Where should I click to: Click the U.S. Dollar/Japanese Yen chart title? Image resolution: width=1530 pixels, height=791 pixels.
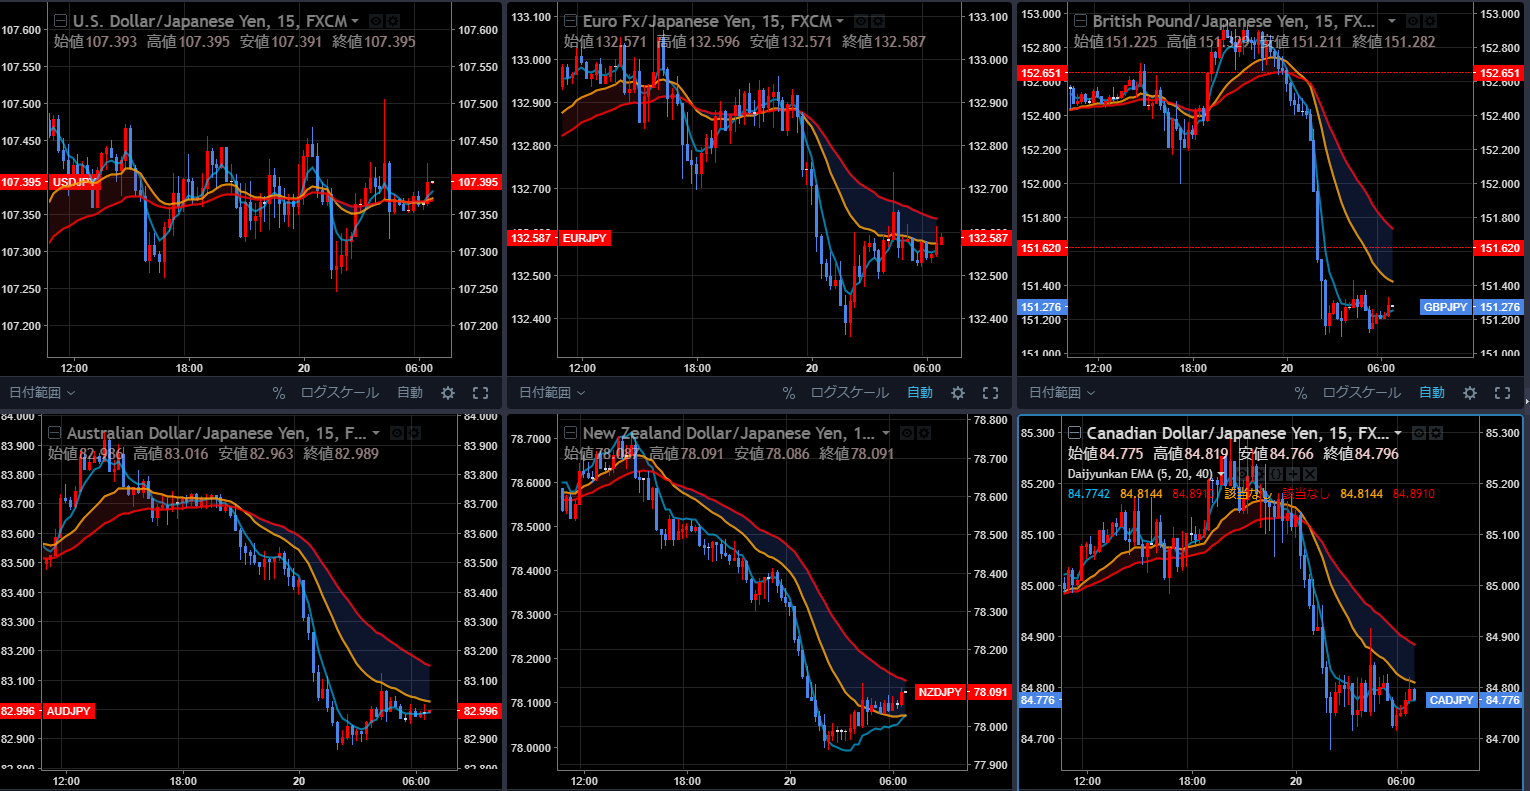(x=209, y=21)
